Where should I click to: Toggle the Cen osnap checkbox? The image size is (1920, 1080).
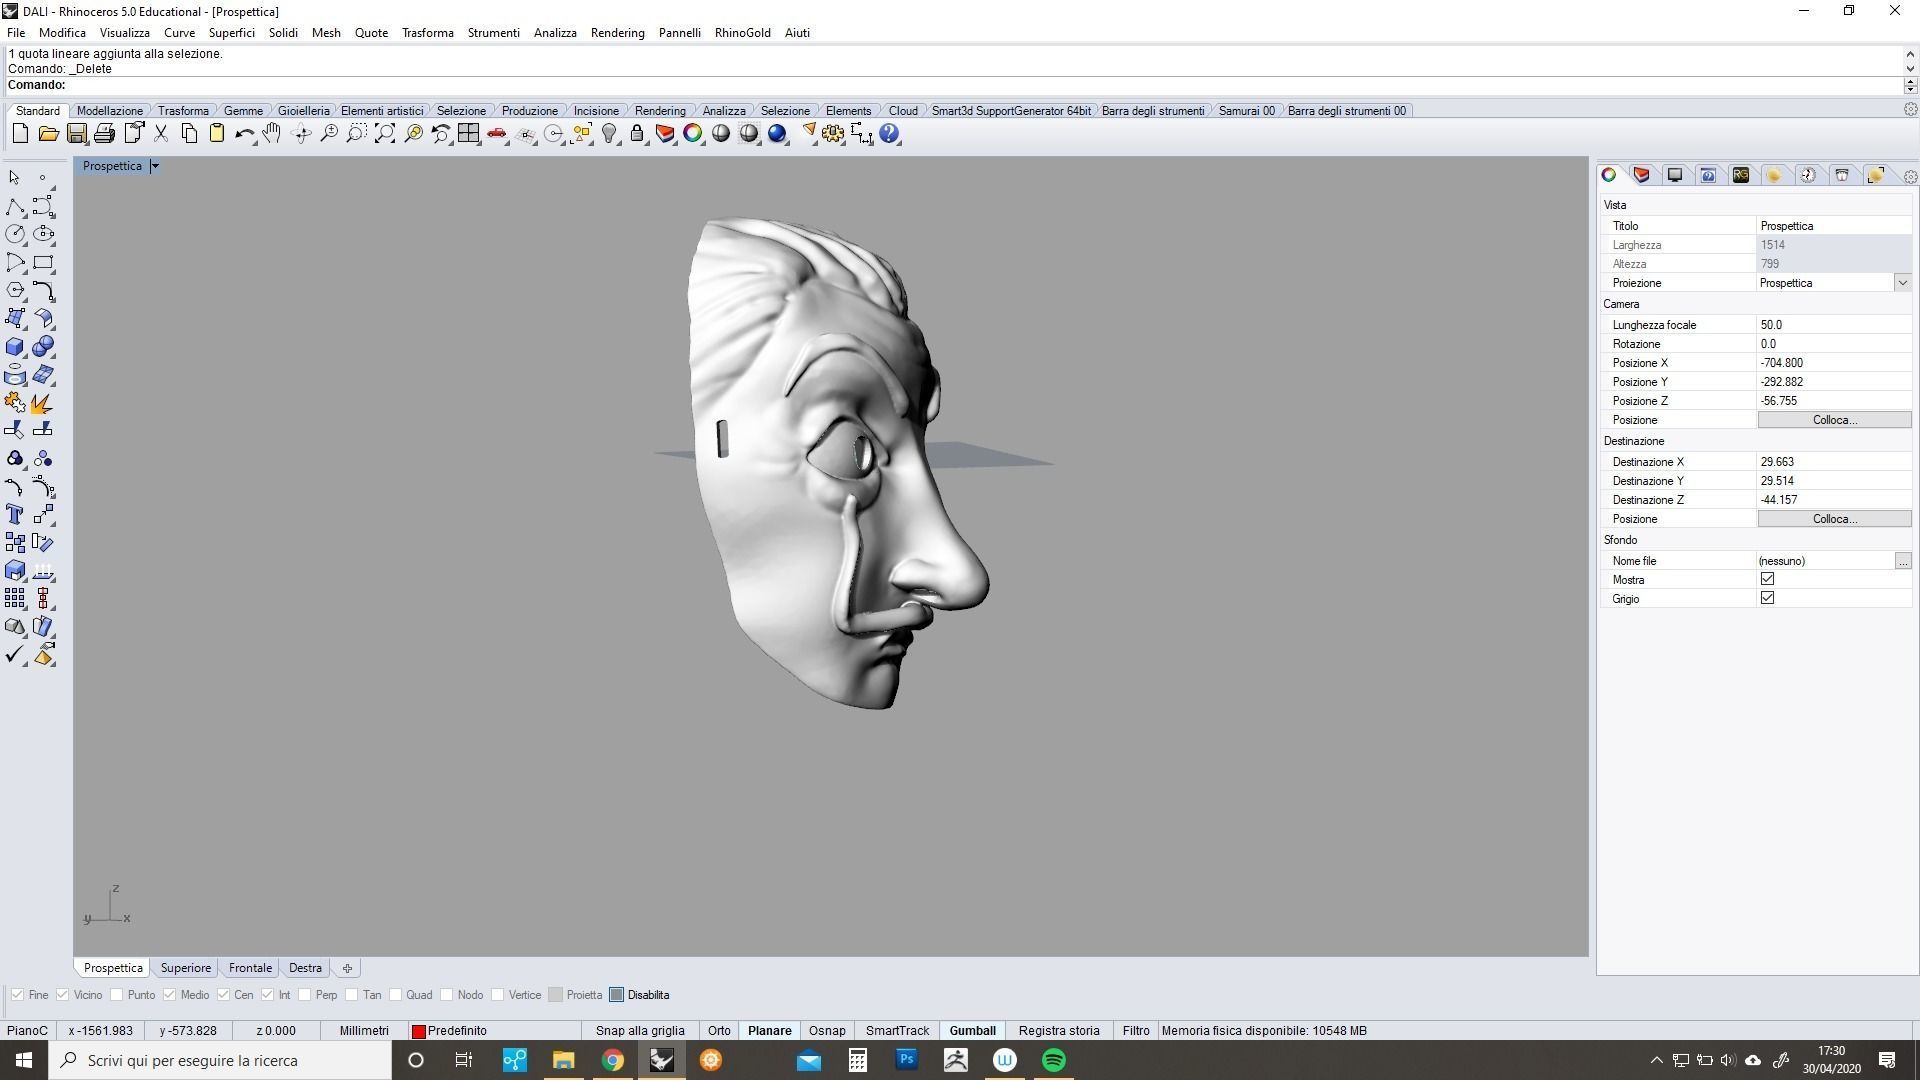223,995
